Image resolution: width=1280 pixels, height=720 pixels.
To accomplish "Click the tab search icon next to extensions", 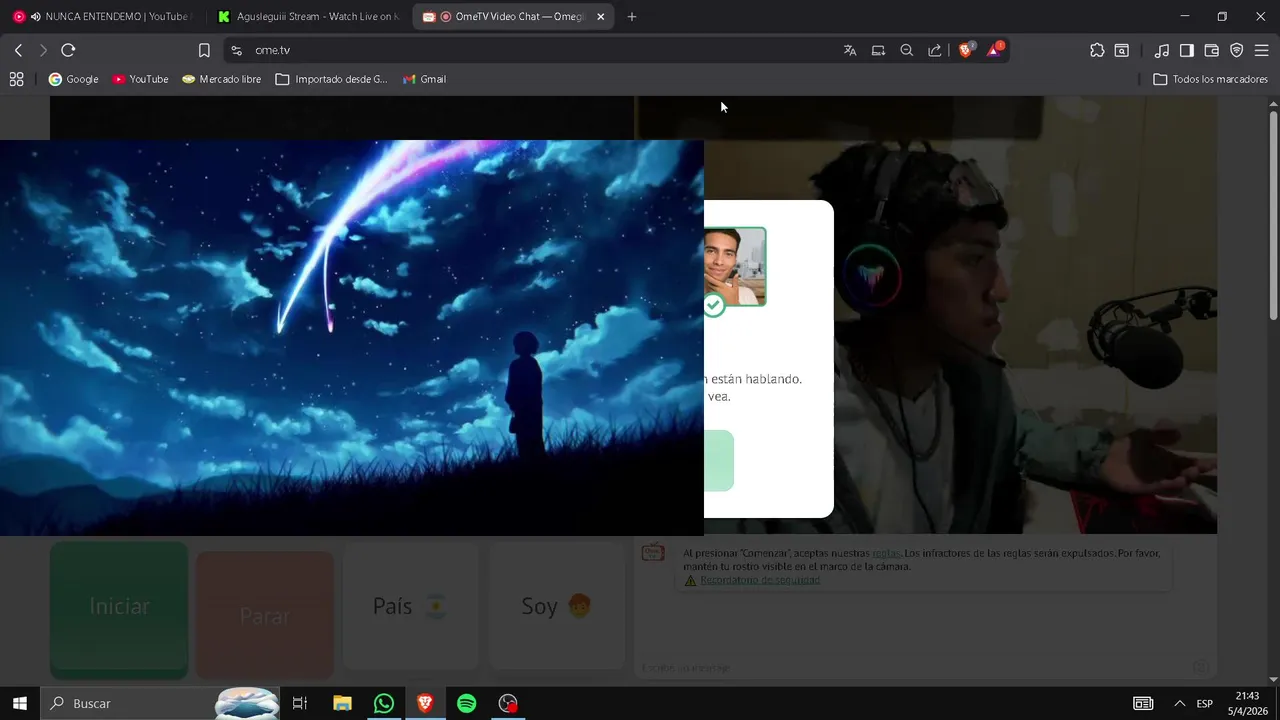I will click(x=1122, y=50).
